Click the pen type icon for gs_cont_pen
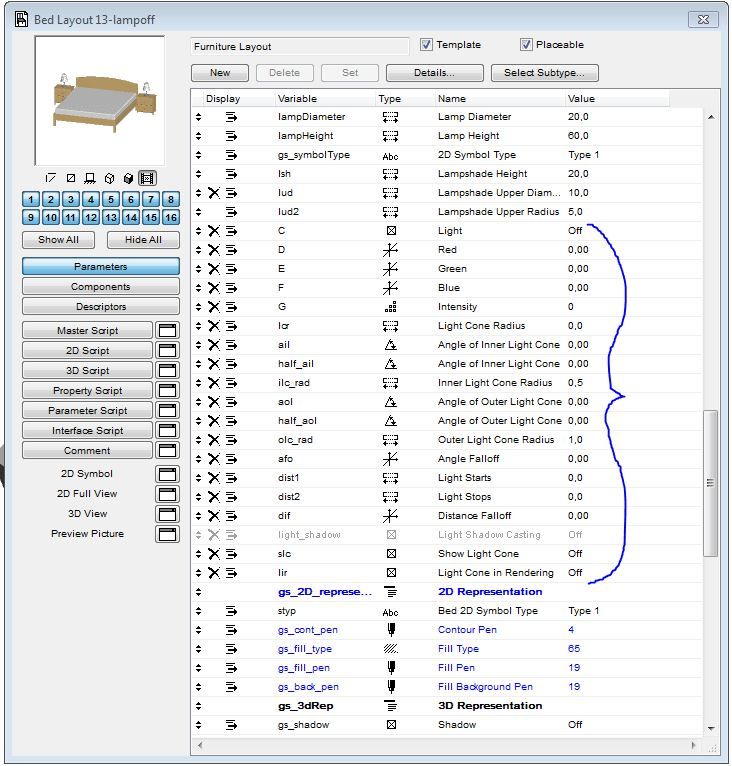The width and height of the screenshot is (732, 766). click(391, 630)
